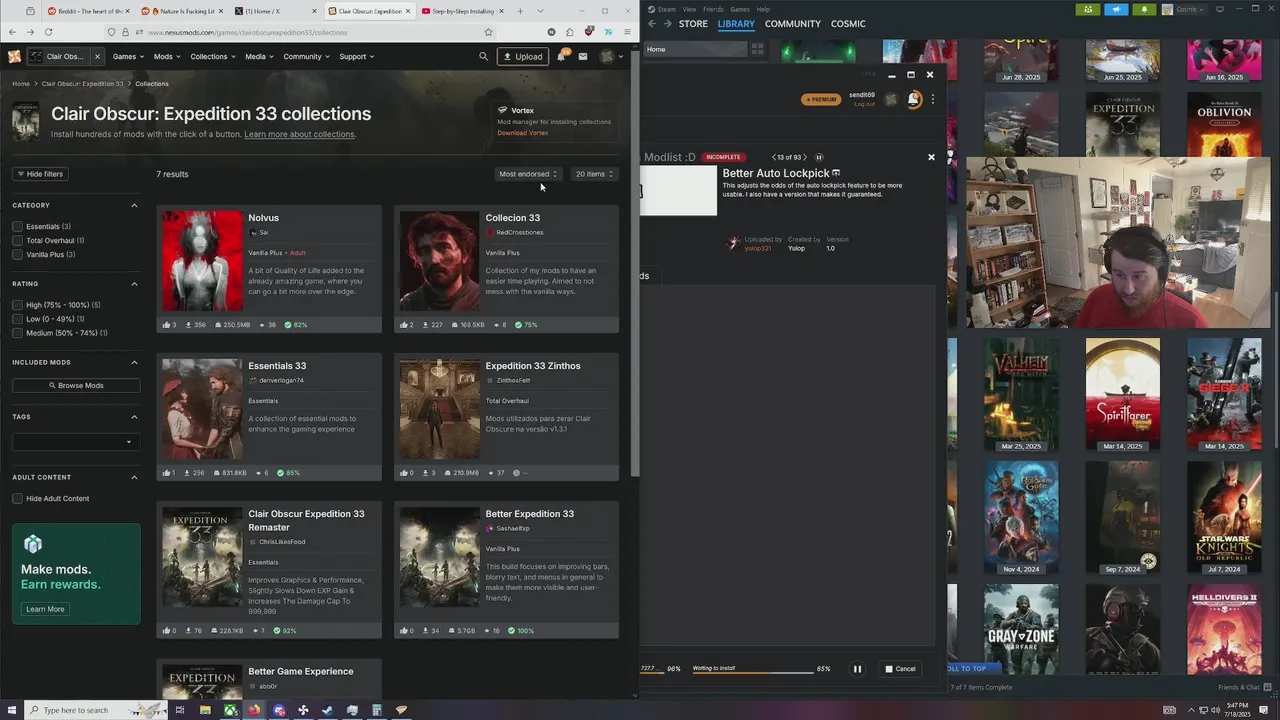Collapse the Tags filter section
This screenshot has width=1280, height=720.
tap(134, 417)
